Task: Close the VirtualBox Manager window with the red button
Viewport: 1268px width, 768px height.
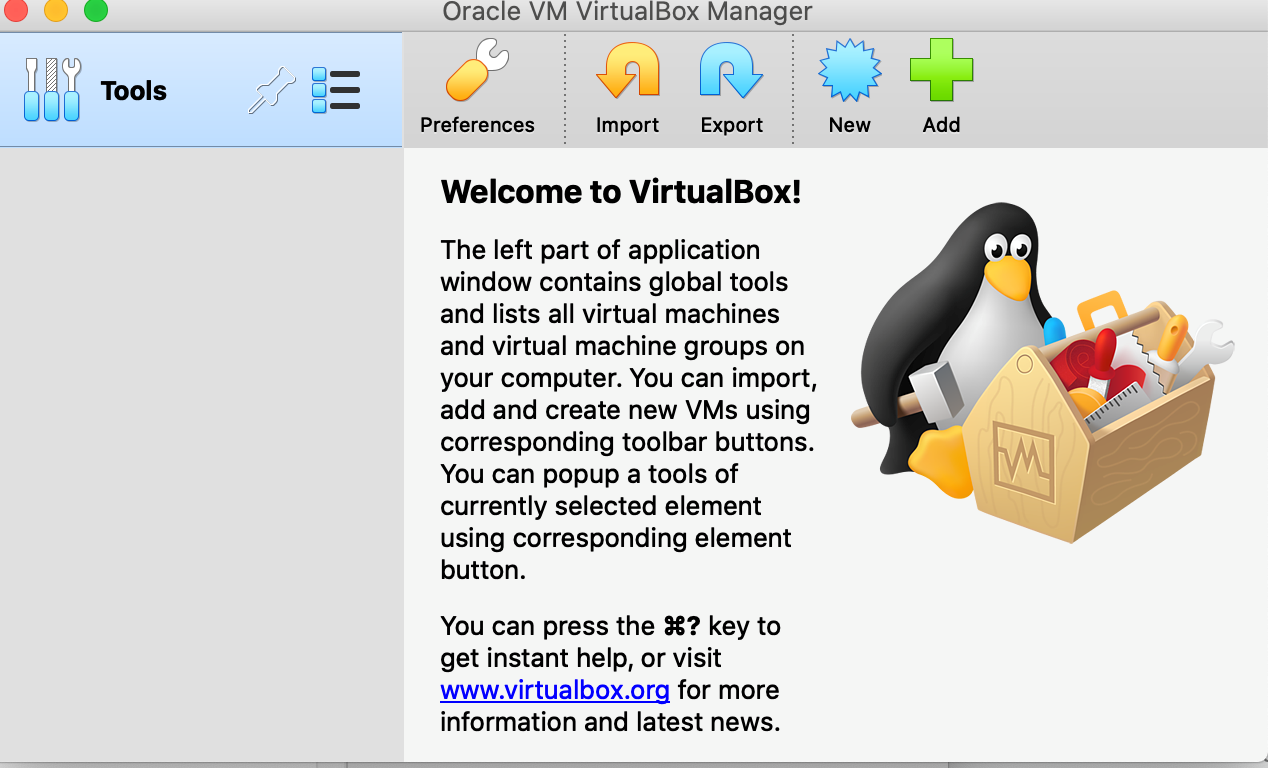Action: tap(16, 11)
